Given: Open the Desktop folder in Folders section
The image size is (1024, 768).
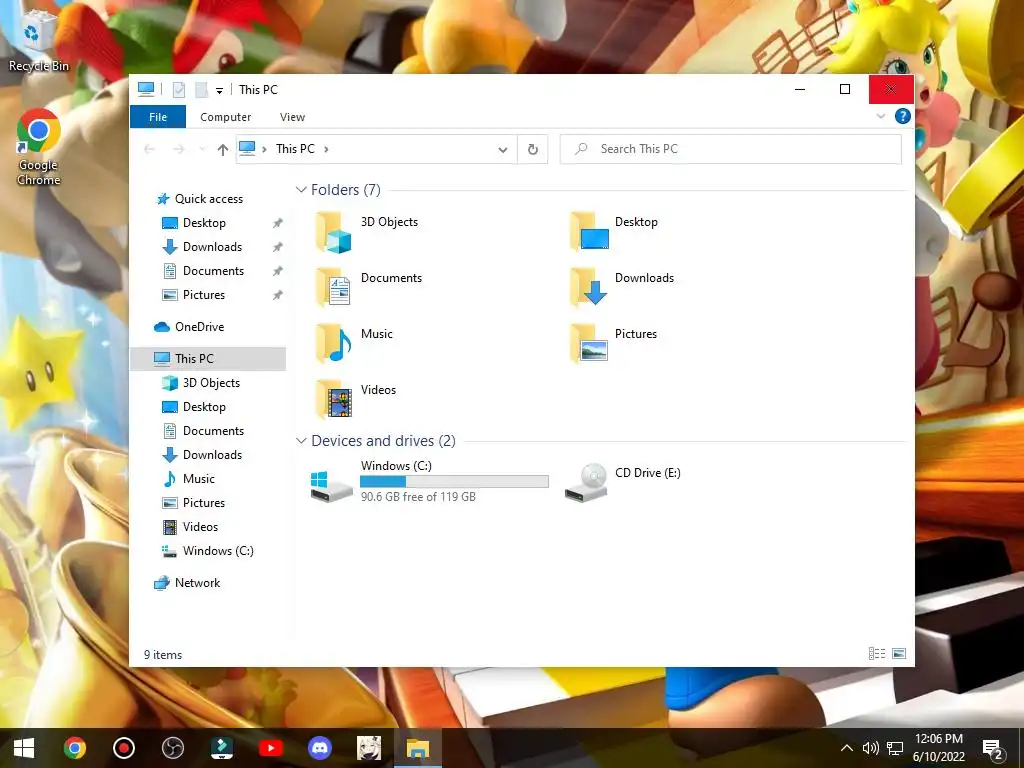Looking at the screenshot, I should coord(613,232).
